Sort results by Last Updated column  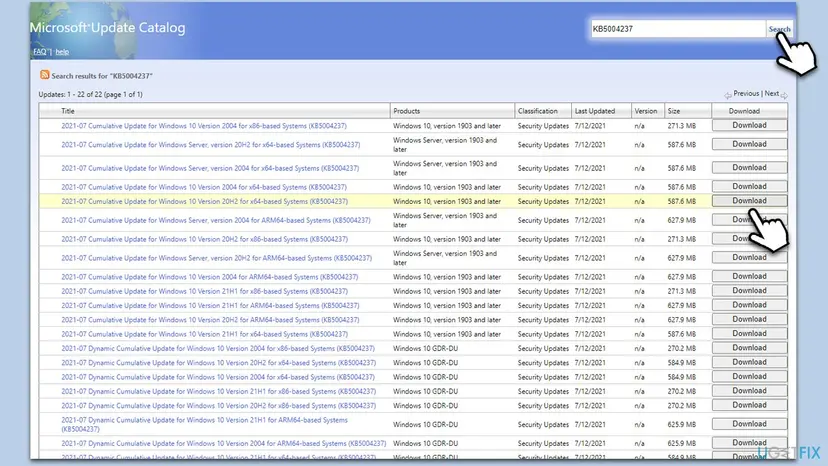pos(595,111)
